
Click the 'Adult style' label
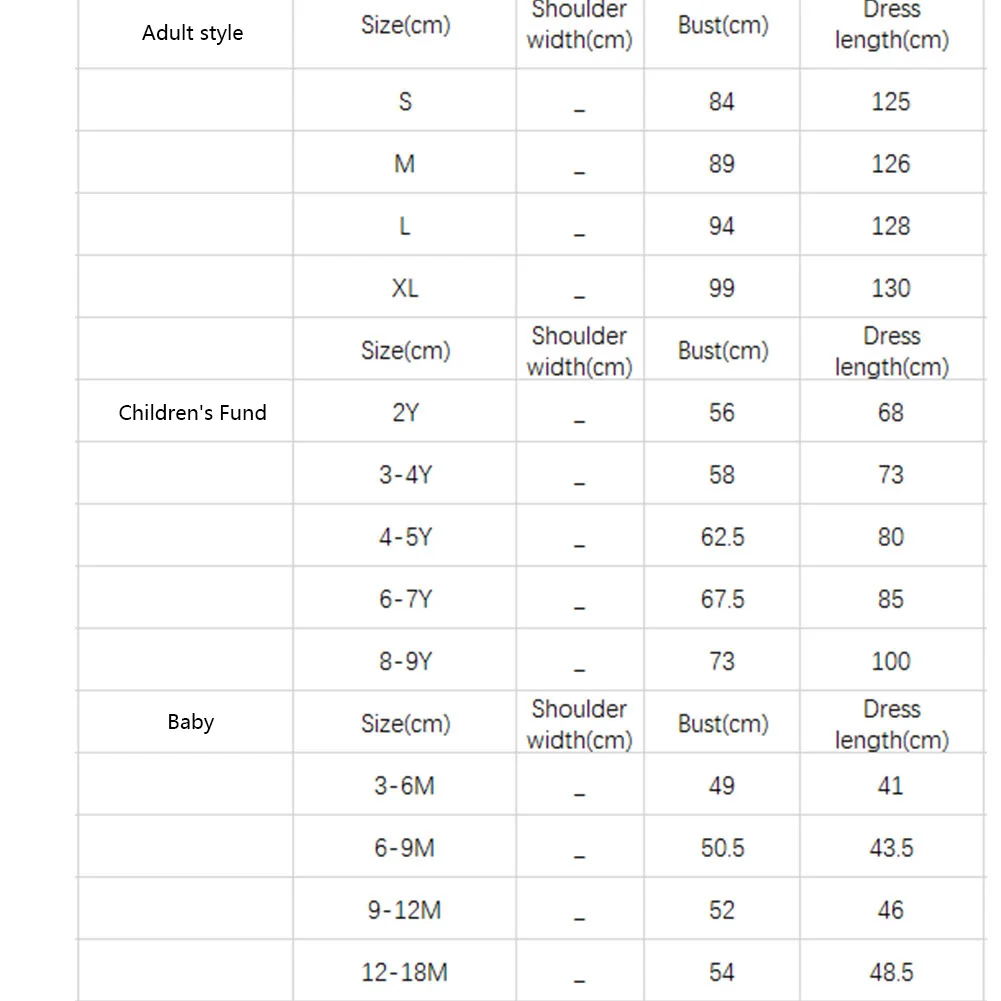click(192, 33)
